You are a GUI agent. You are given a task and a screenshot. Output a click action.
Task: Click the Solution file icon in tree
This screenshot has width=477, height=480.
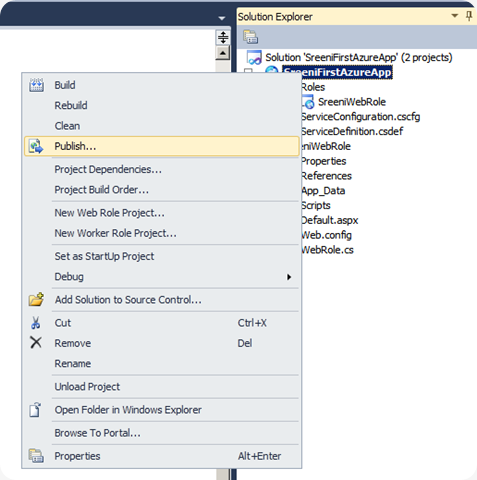(x=254, y=57)
